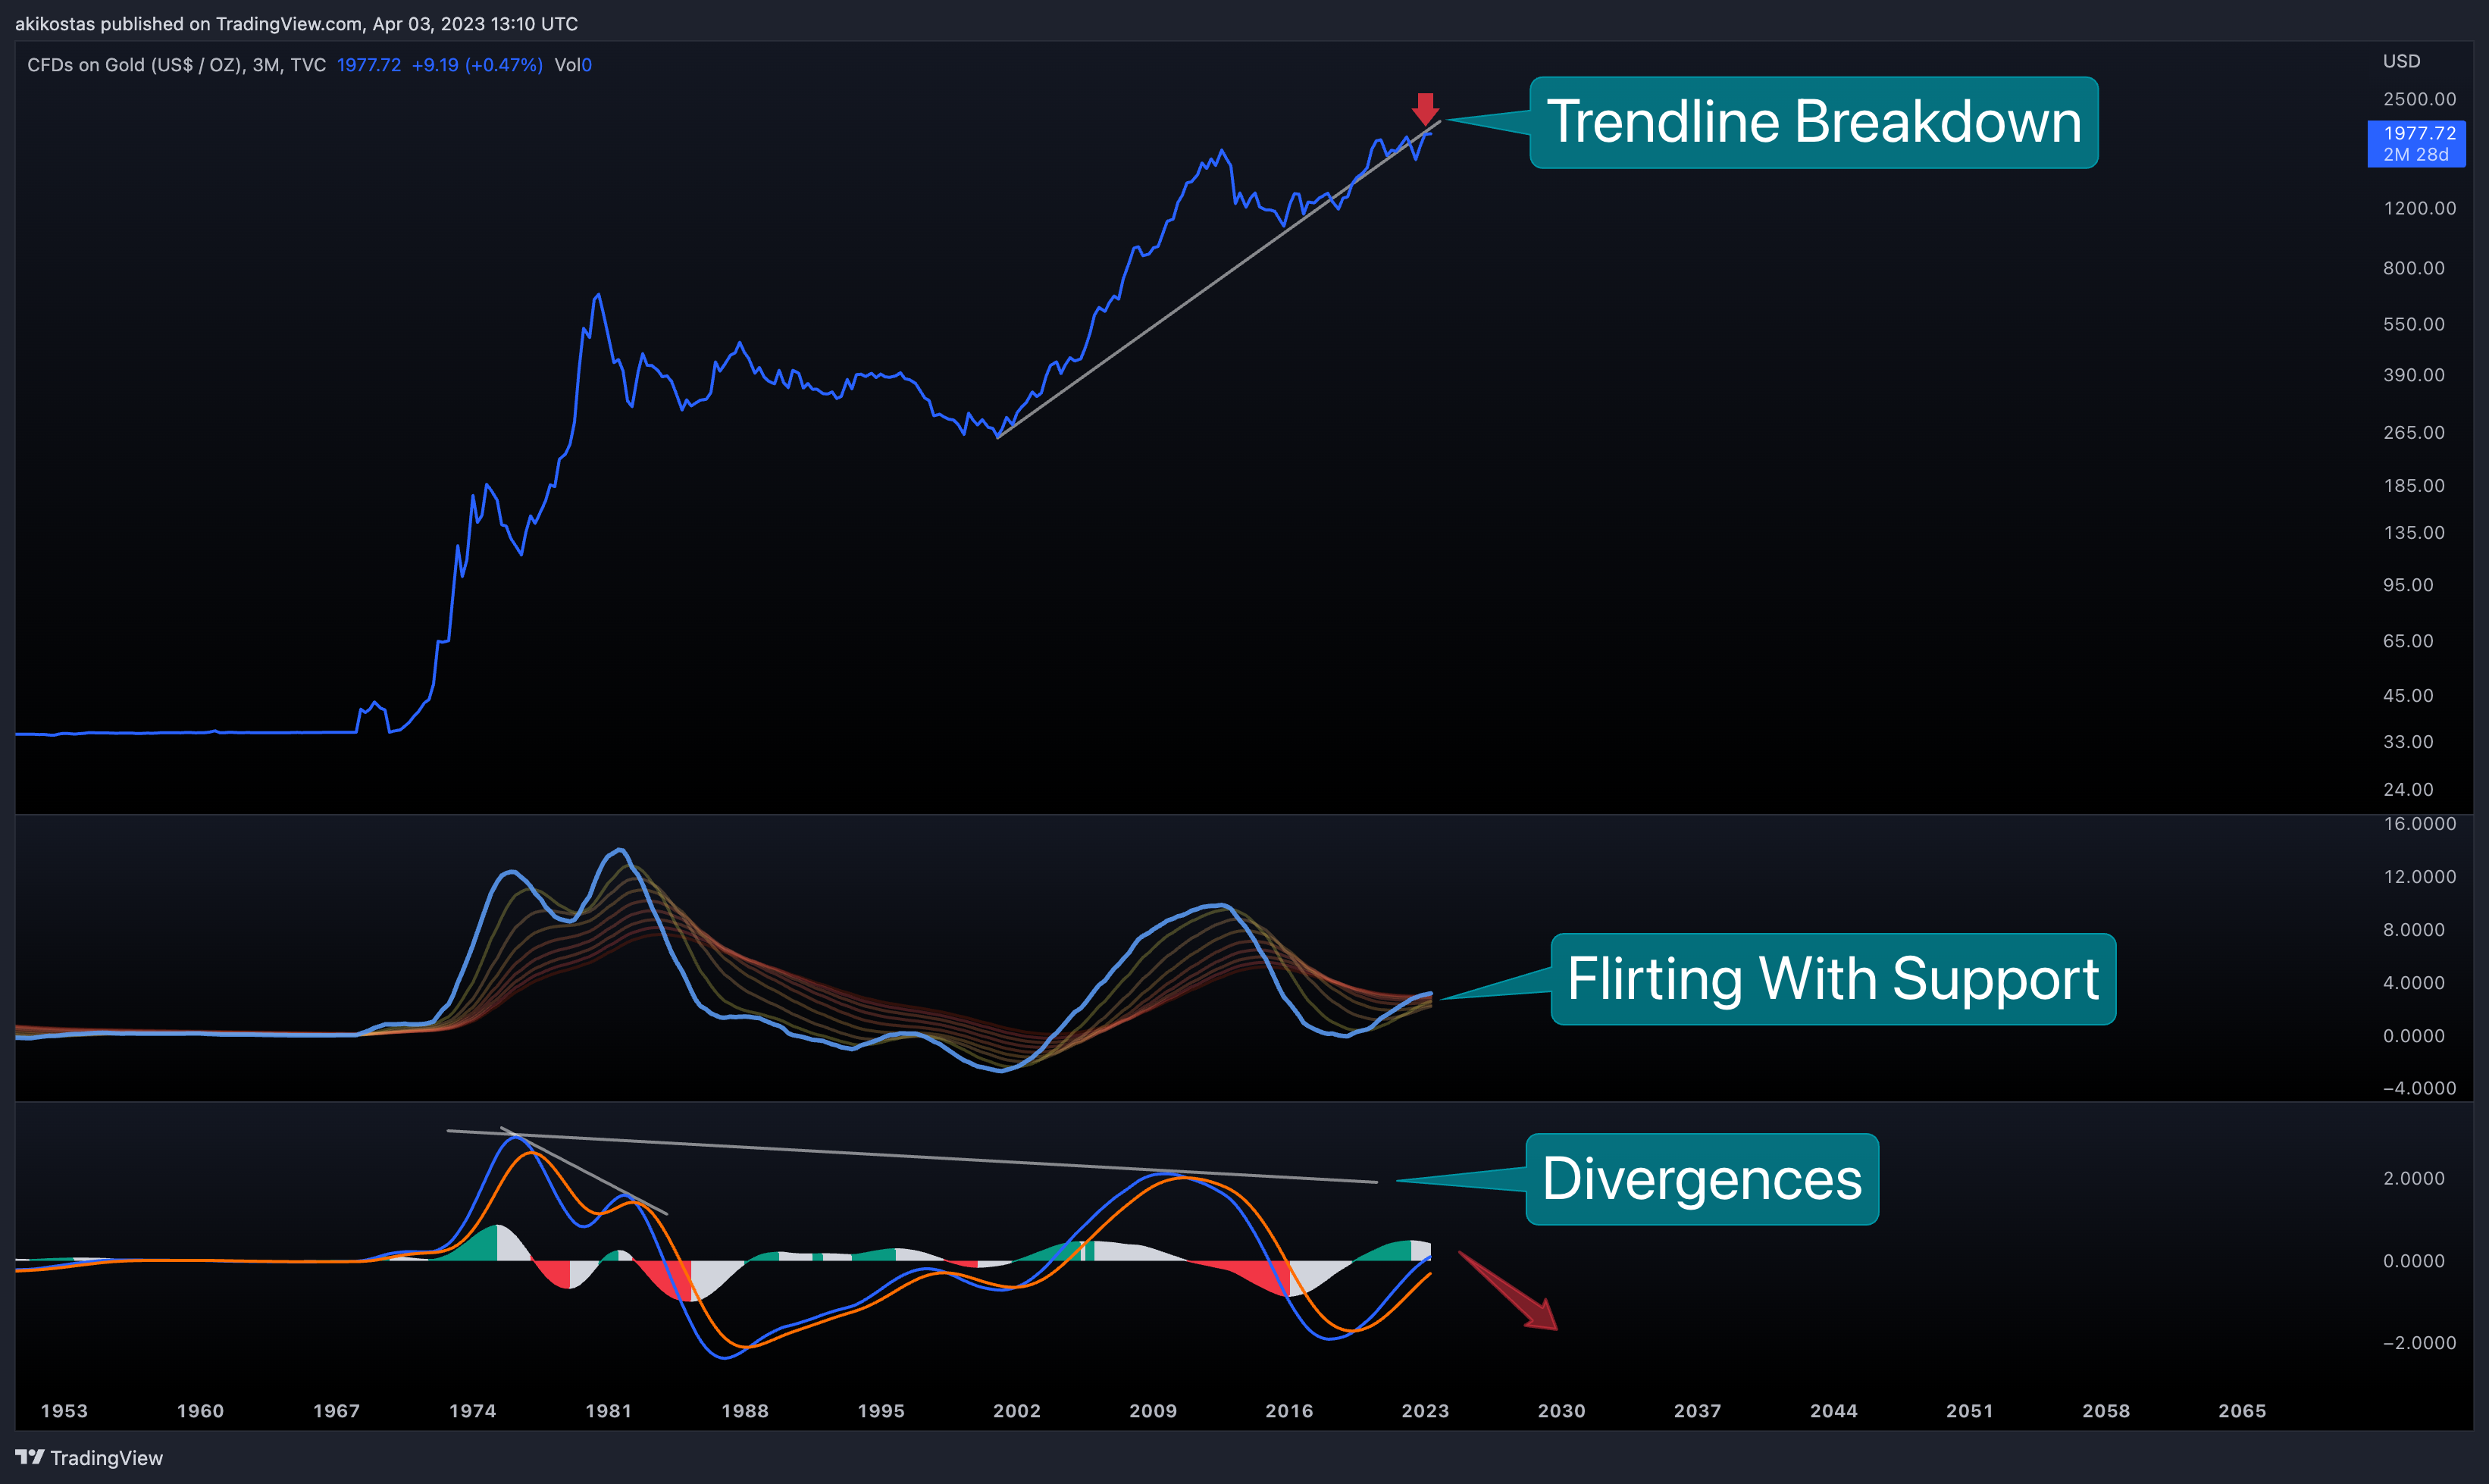This screenshot has height=1484, width=2489.
Task: Click the 2065 time axis label
Action: coord(2242,1411)
